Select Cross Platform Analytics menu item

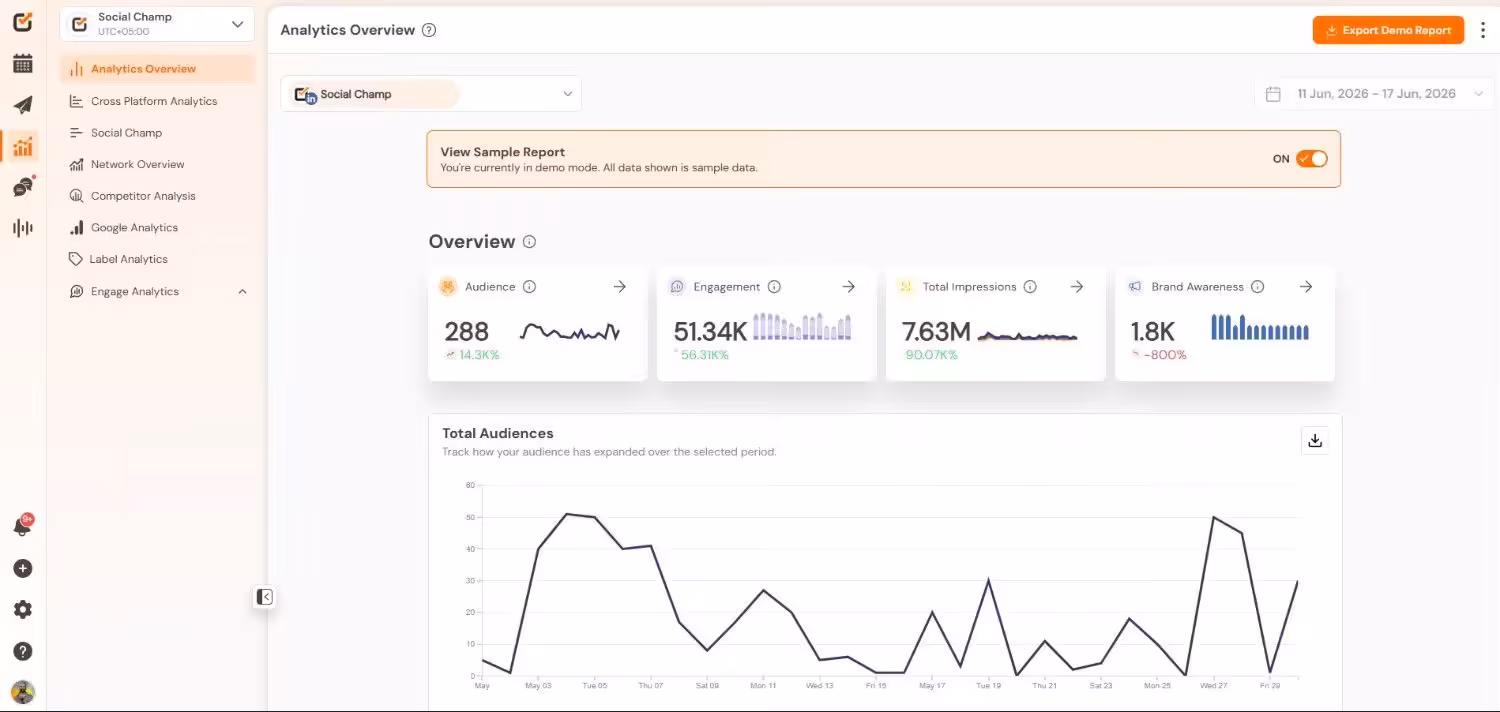tap(154, 101)
